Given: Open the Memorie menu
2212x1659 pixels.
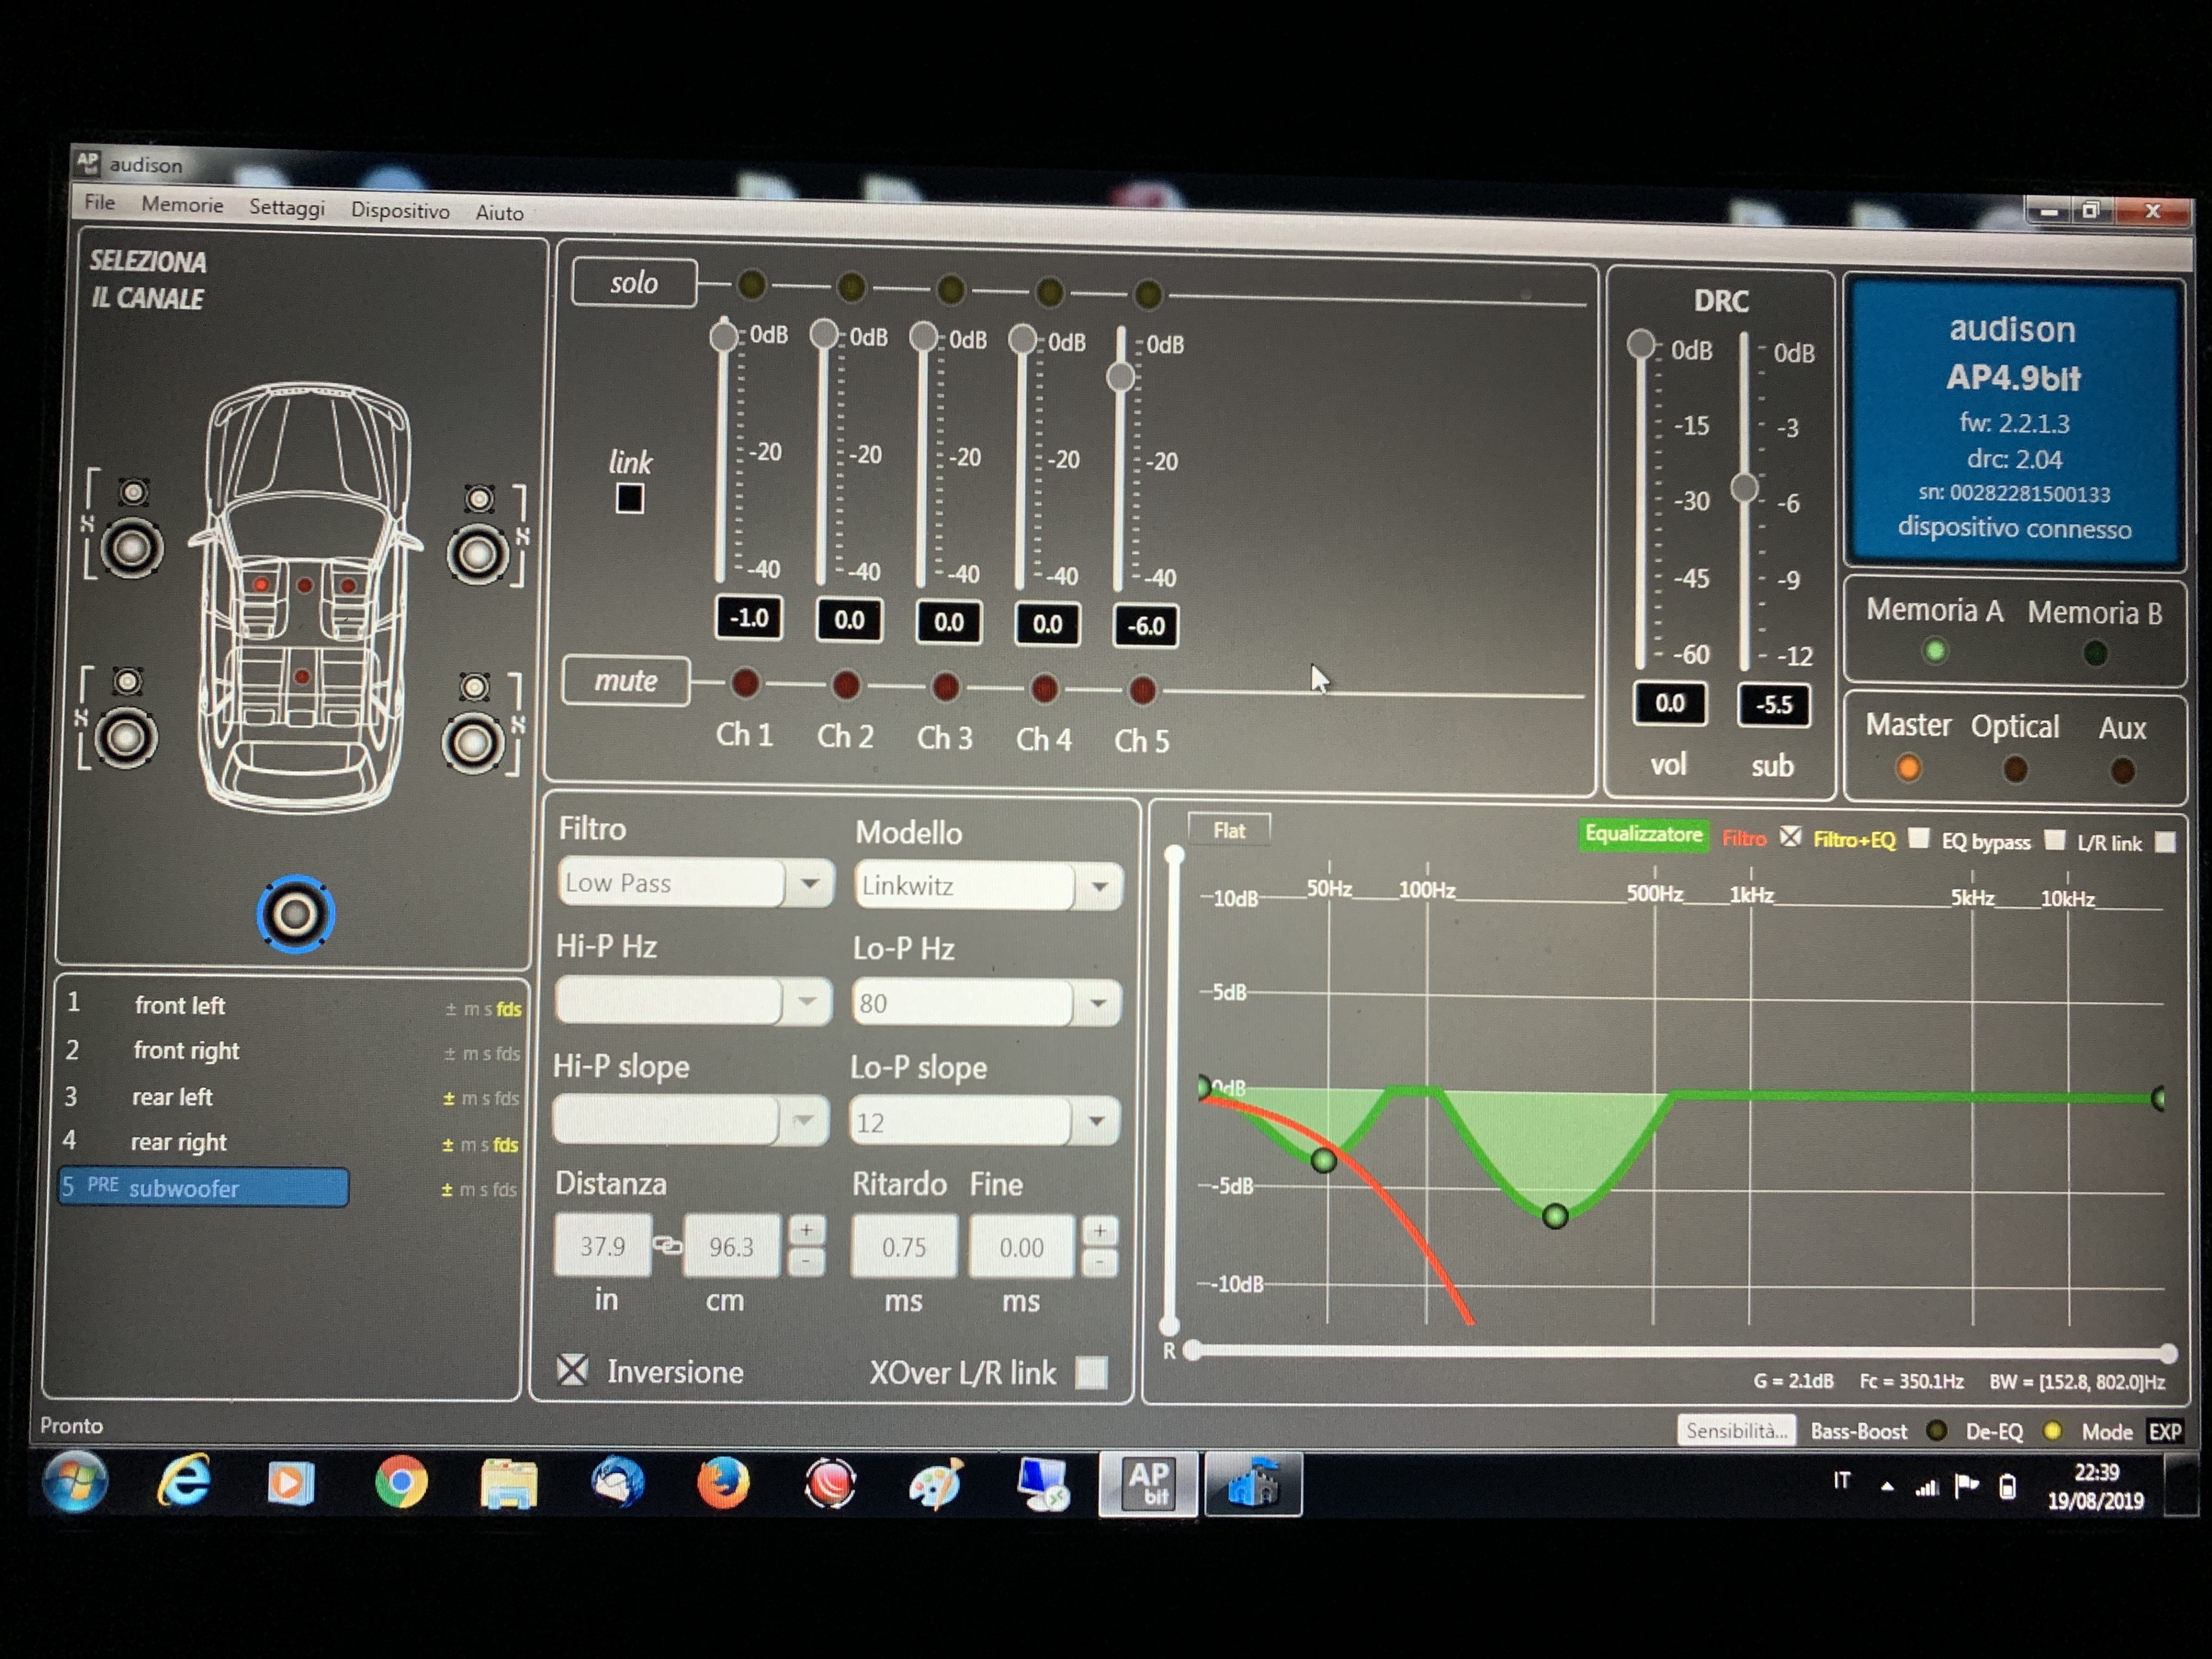Looking at the screenshot, I should click(182, 205).
